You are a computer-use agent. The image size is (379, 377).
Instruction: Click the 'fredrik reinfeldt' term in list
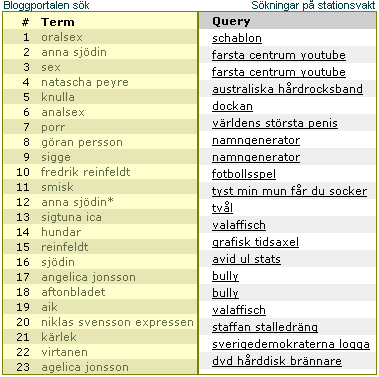pos(85,172)
